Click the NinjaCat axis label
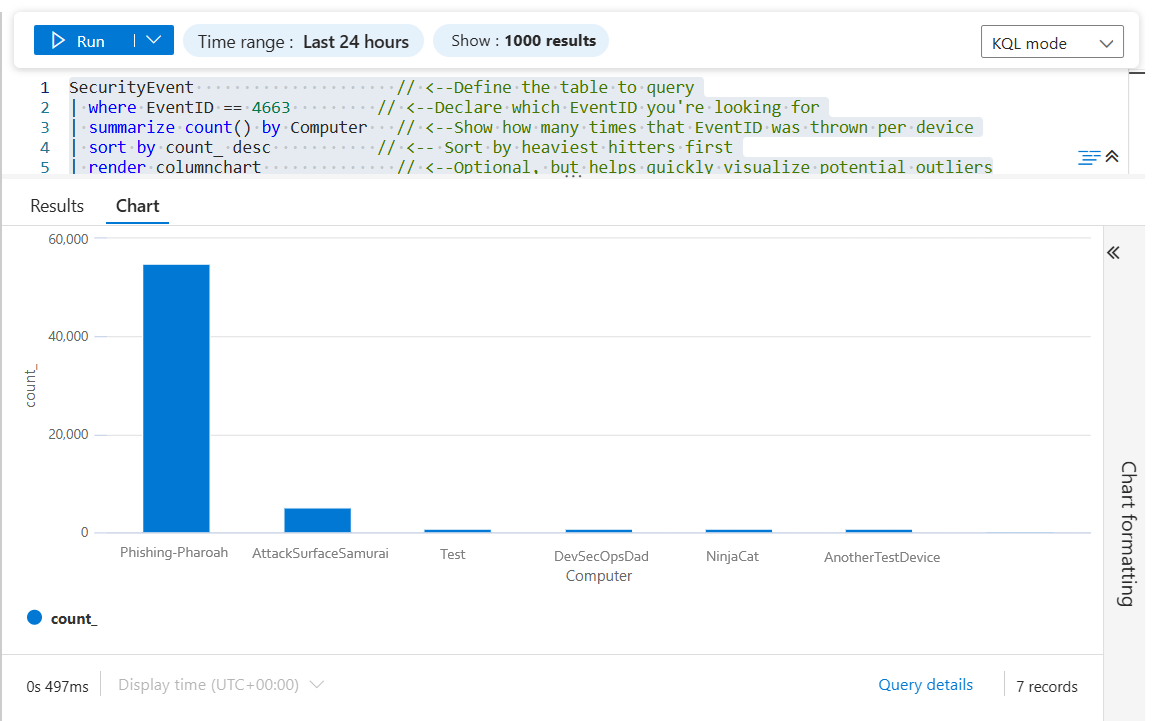The image size is (1157, 721). [732, 556]
